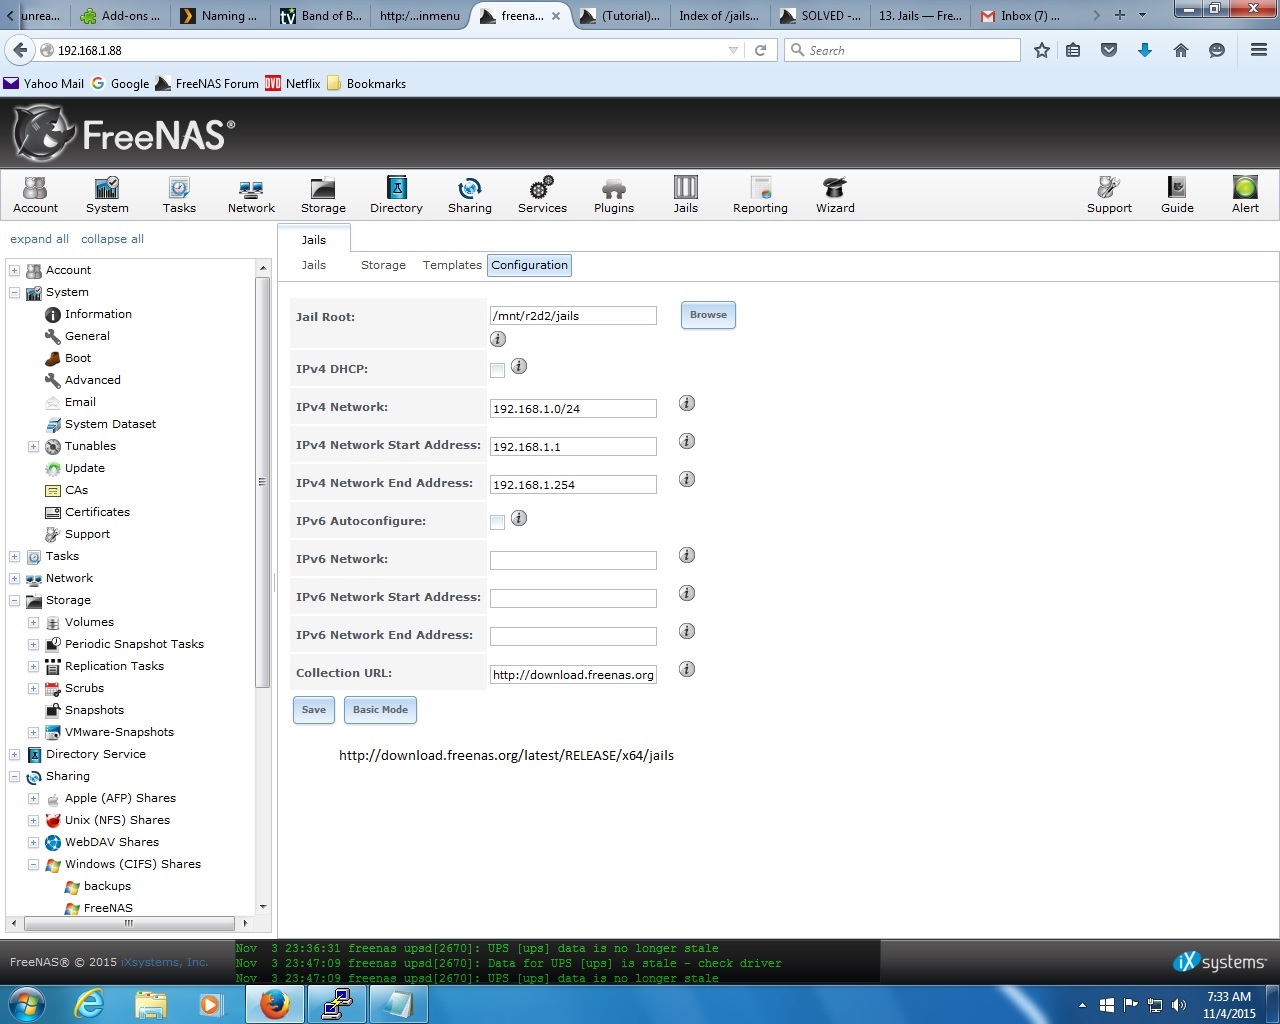Expand the Network tree node
Image resolution: width=1280 pixels, height=1024 pixels.
point(14,578)
